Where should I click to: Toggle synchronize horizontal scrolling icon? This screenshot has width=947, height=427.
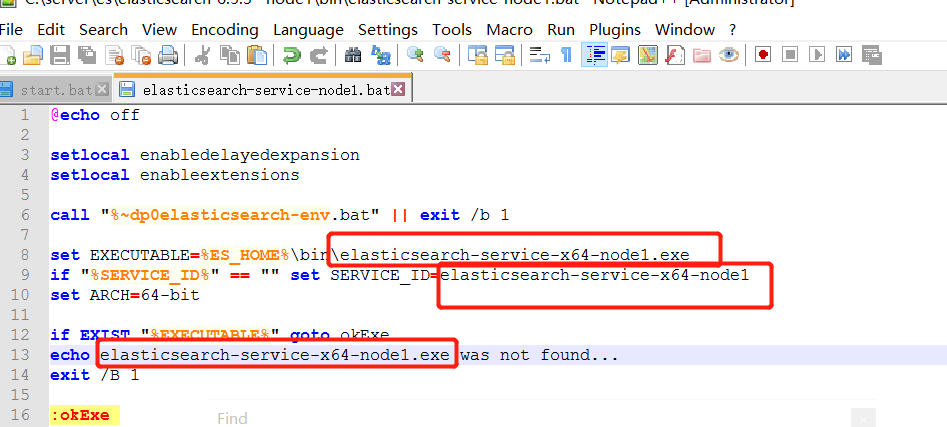pyautogui.click(x=504, y=56)
